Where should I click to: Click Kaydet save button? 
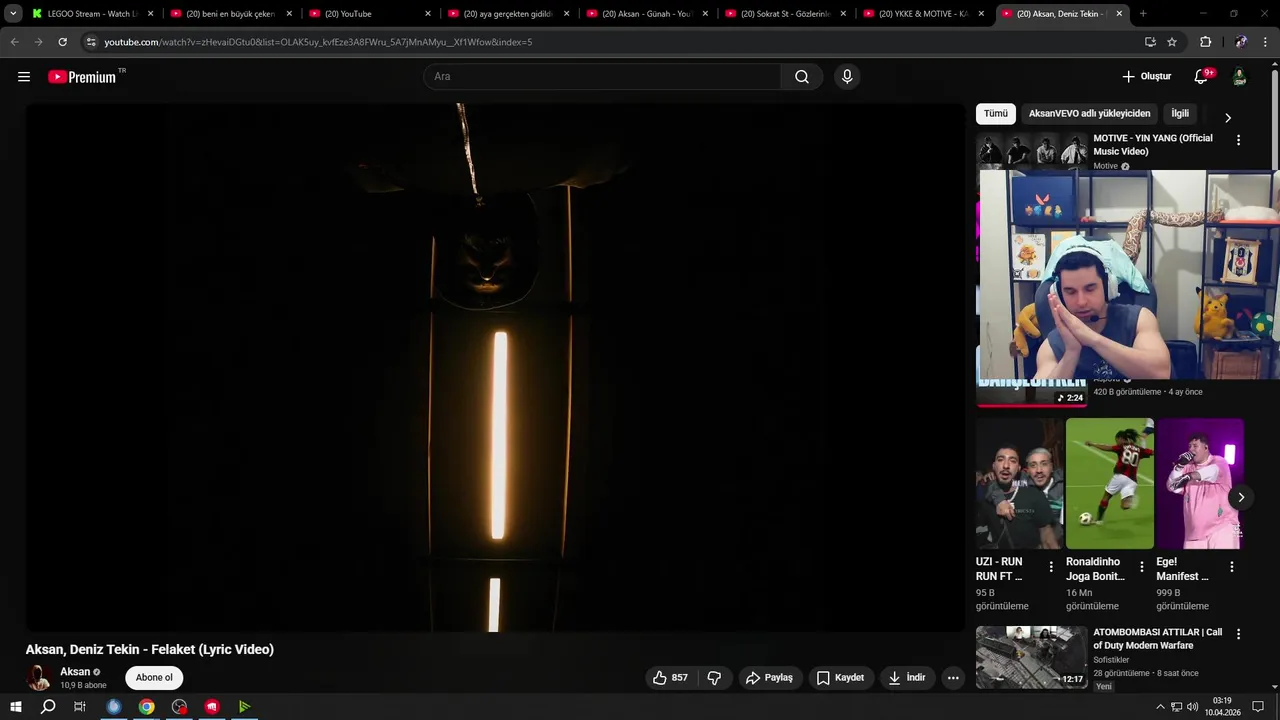click(x=840, y=678)
